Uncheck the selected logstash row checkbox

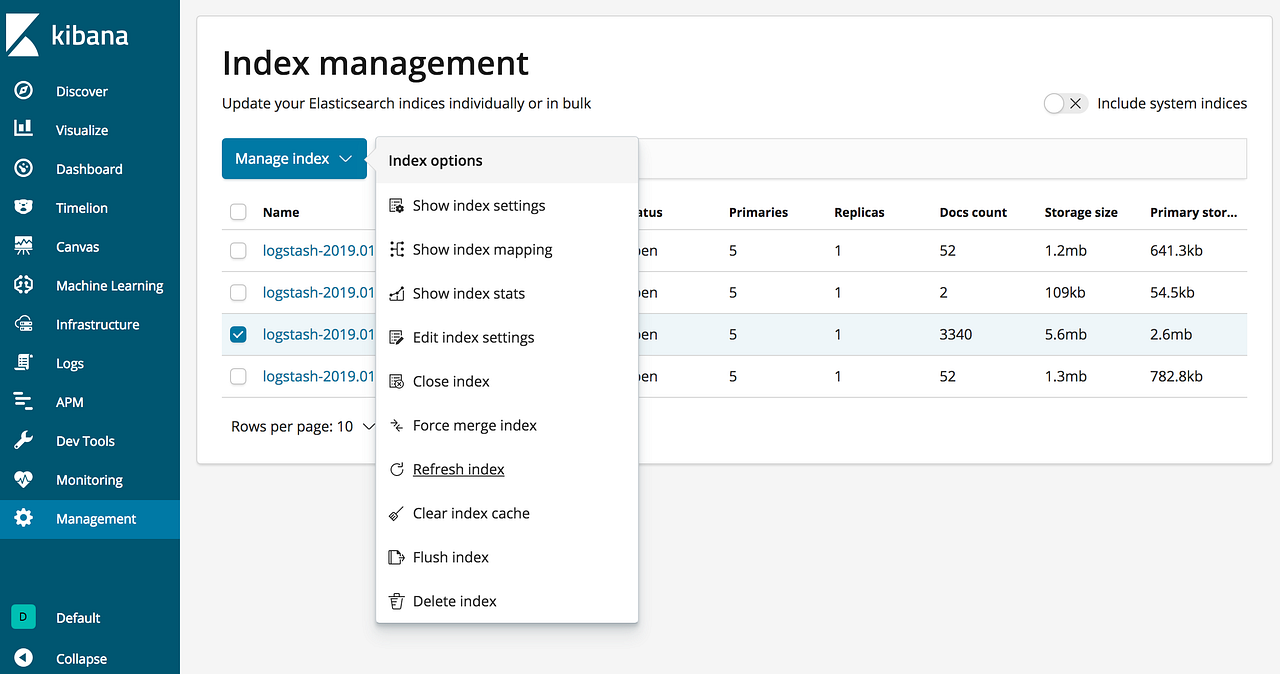[238, 334]
